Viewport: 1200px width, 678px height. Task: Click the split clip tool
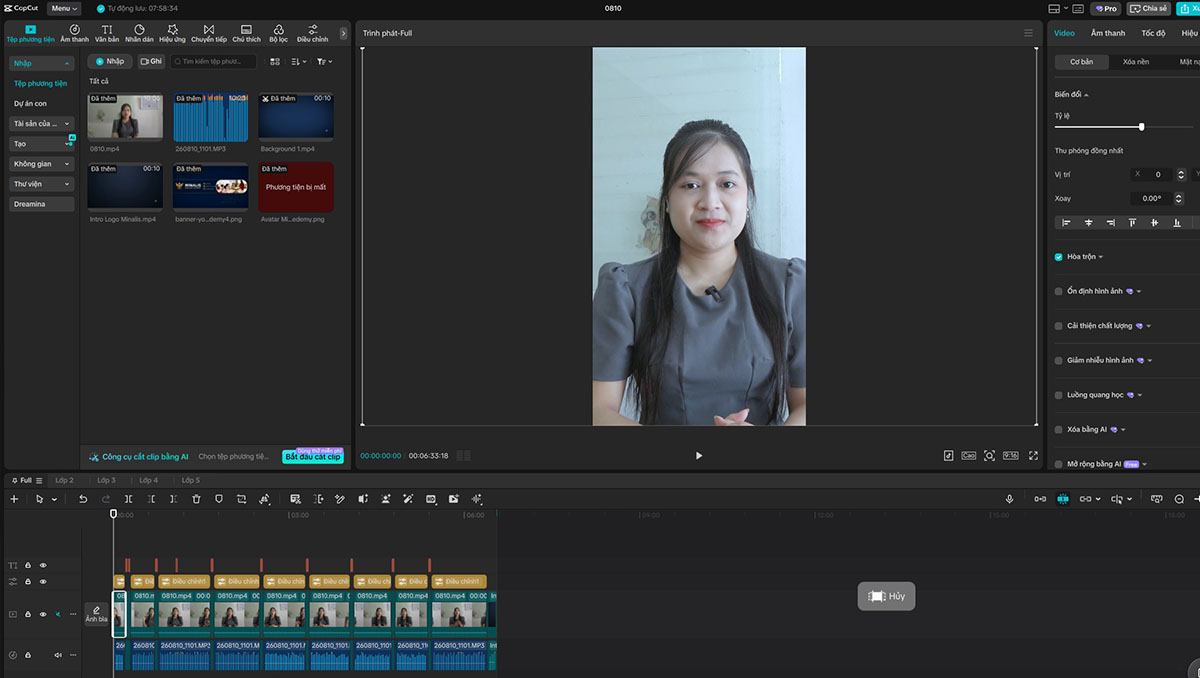[129, 498]
